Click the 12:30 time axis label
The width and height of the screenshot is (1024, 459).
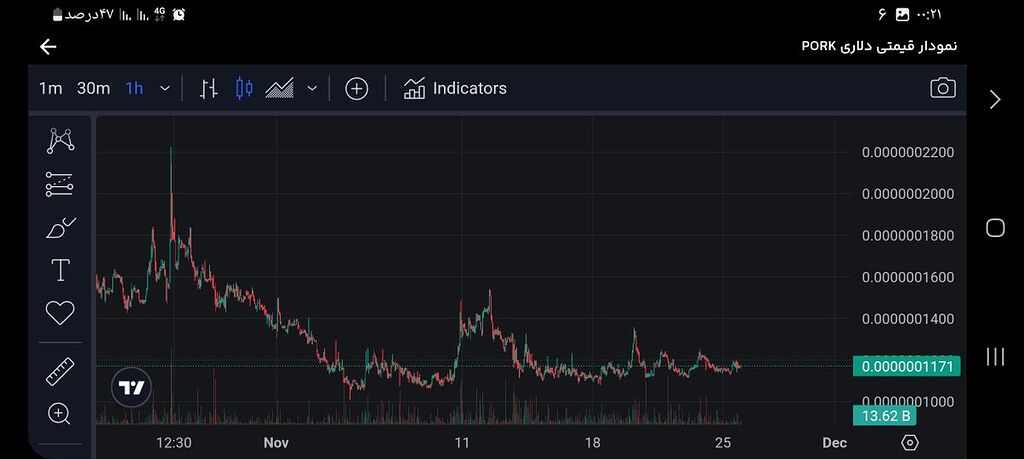click(x=174, y=443)
